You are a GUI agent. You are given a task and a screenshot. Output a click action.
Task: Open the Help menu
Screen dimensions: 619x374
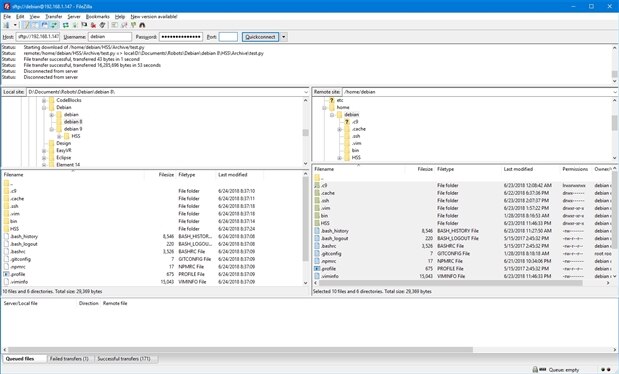coord(120,17)
